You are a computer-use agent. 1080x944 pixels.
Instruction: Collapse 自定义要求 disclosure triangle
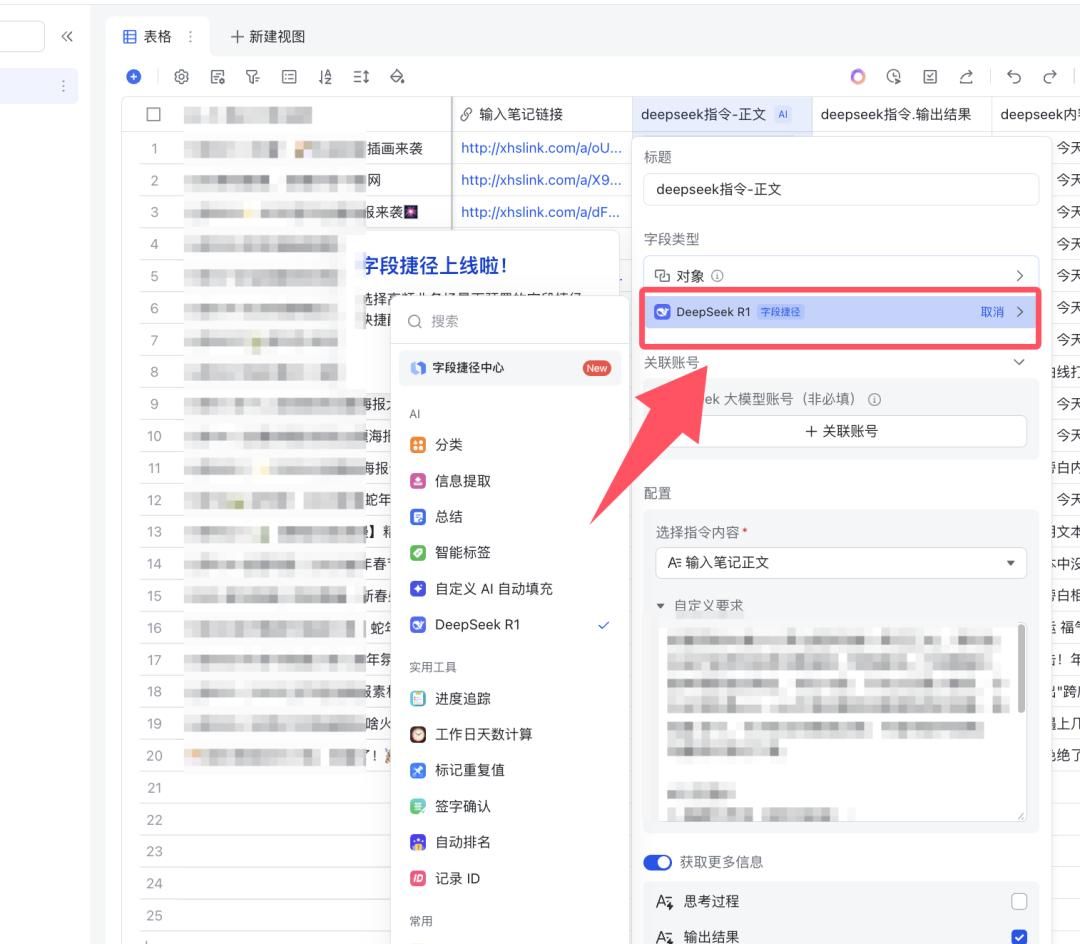(661, 606)
